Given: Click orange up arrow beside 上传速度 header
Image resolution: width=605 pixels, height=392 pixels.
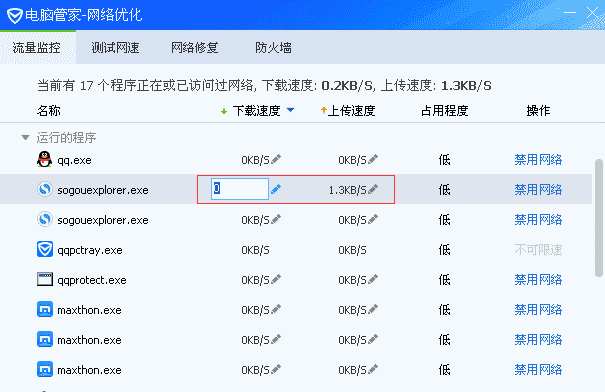Looking at the screenshot, I should point(324,110).
